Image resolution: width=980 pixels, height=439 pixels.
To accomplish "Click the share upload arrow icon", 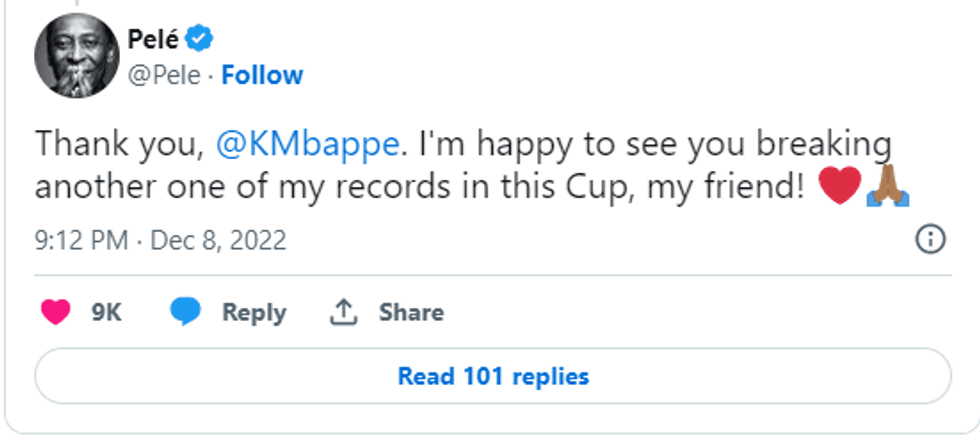I will tap(343, 312).
